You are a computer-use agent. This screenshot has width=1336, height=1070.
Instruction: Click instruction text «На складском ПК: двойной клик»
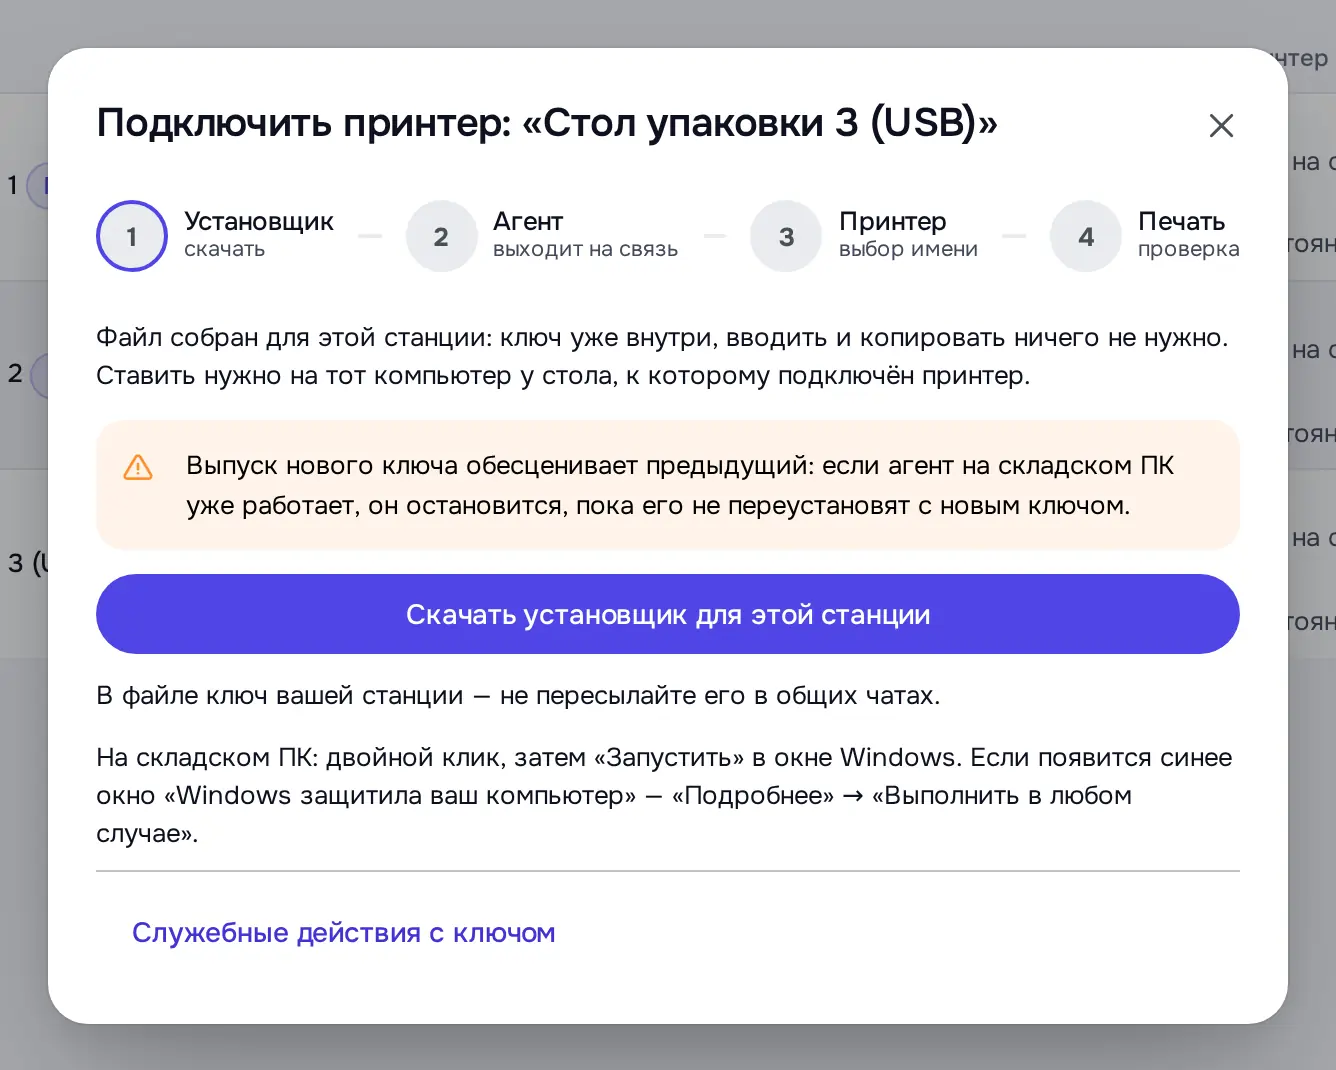point(299,758)
